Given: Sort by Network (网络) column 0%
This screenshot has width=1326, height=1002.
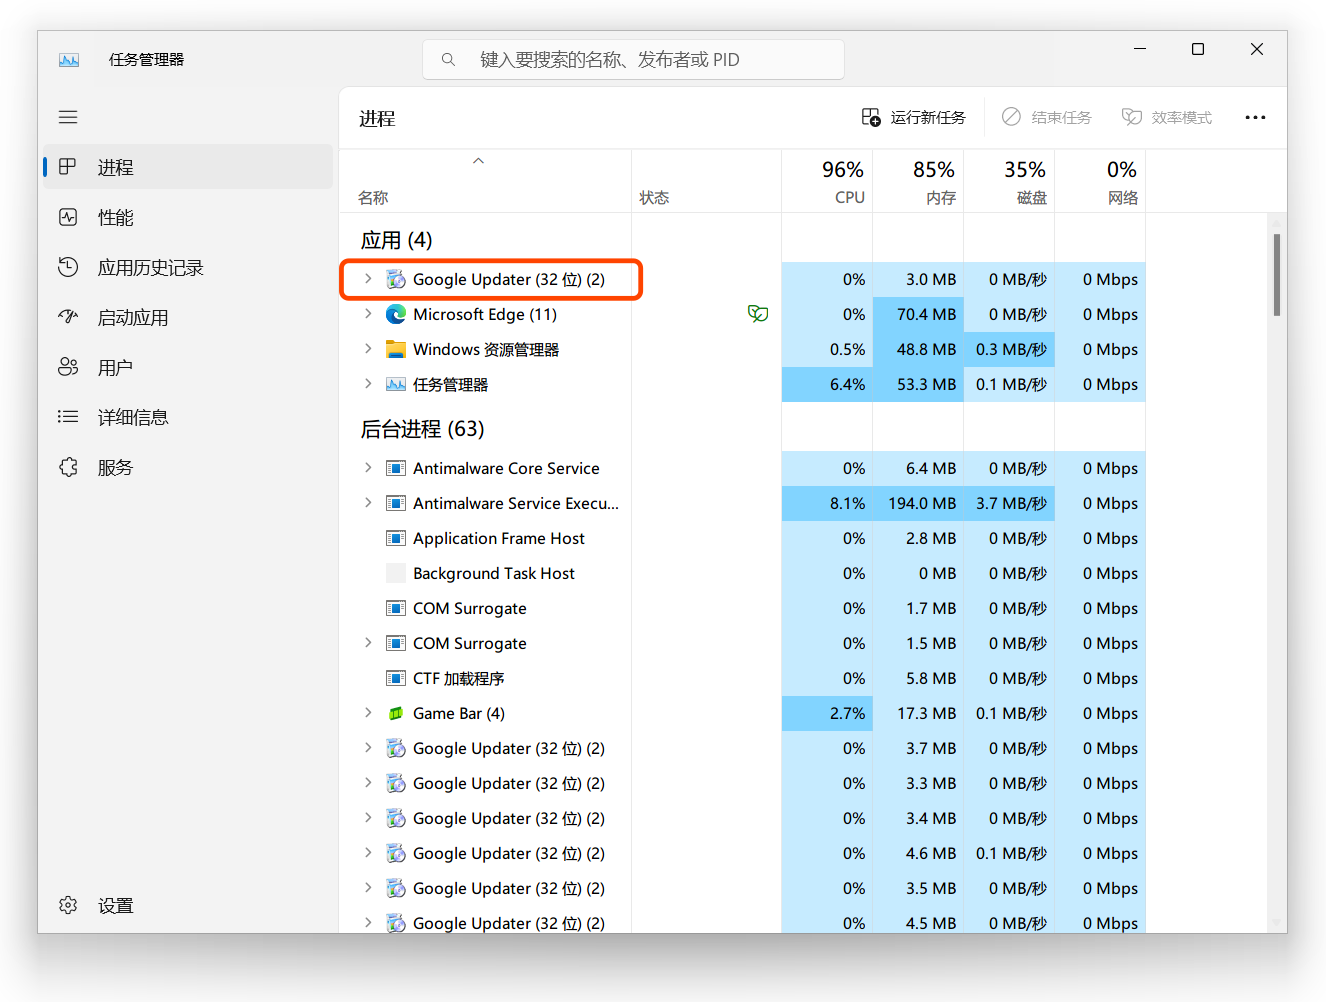Looking at the screenshot, I should [1100, 181].
